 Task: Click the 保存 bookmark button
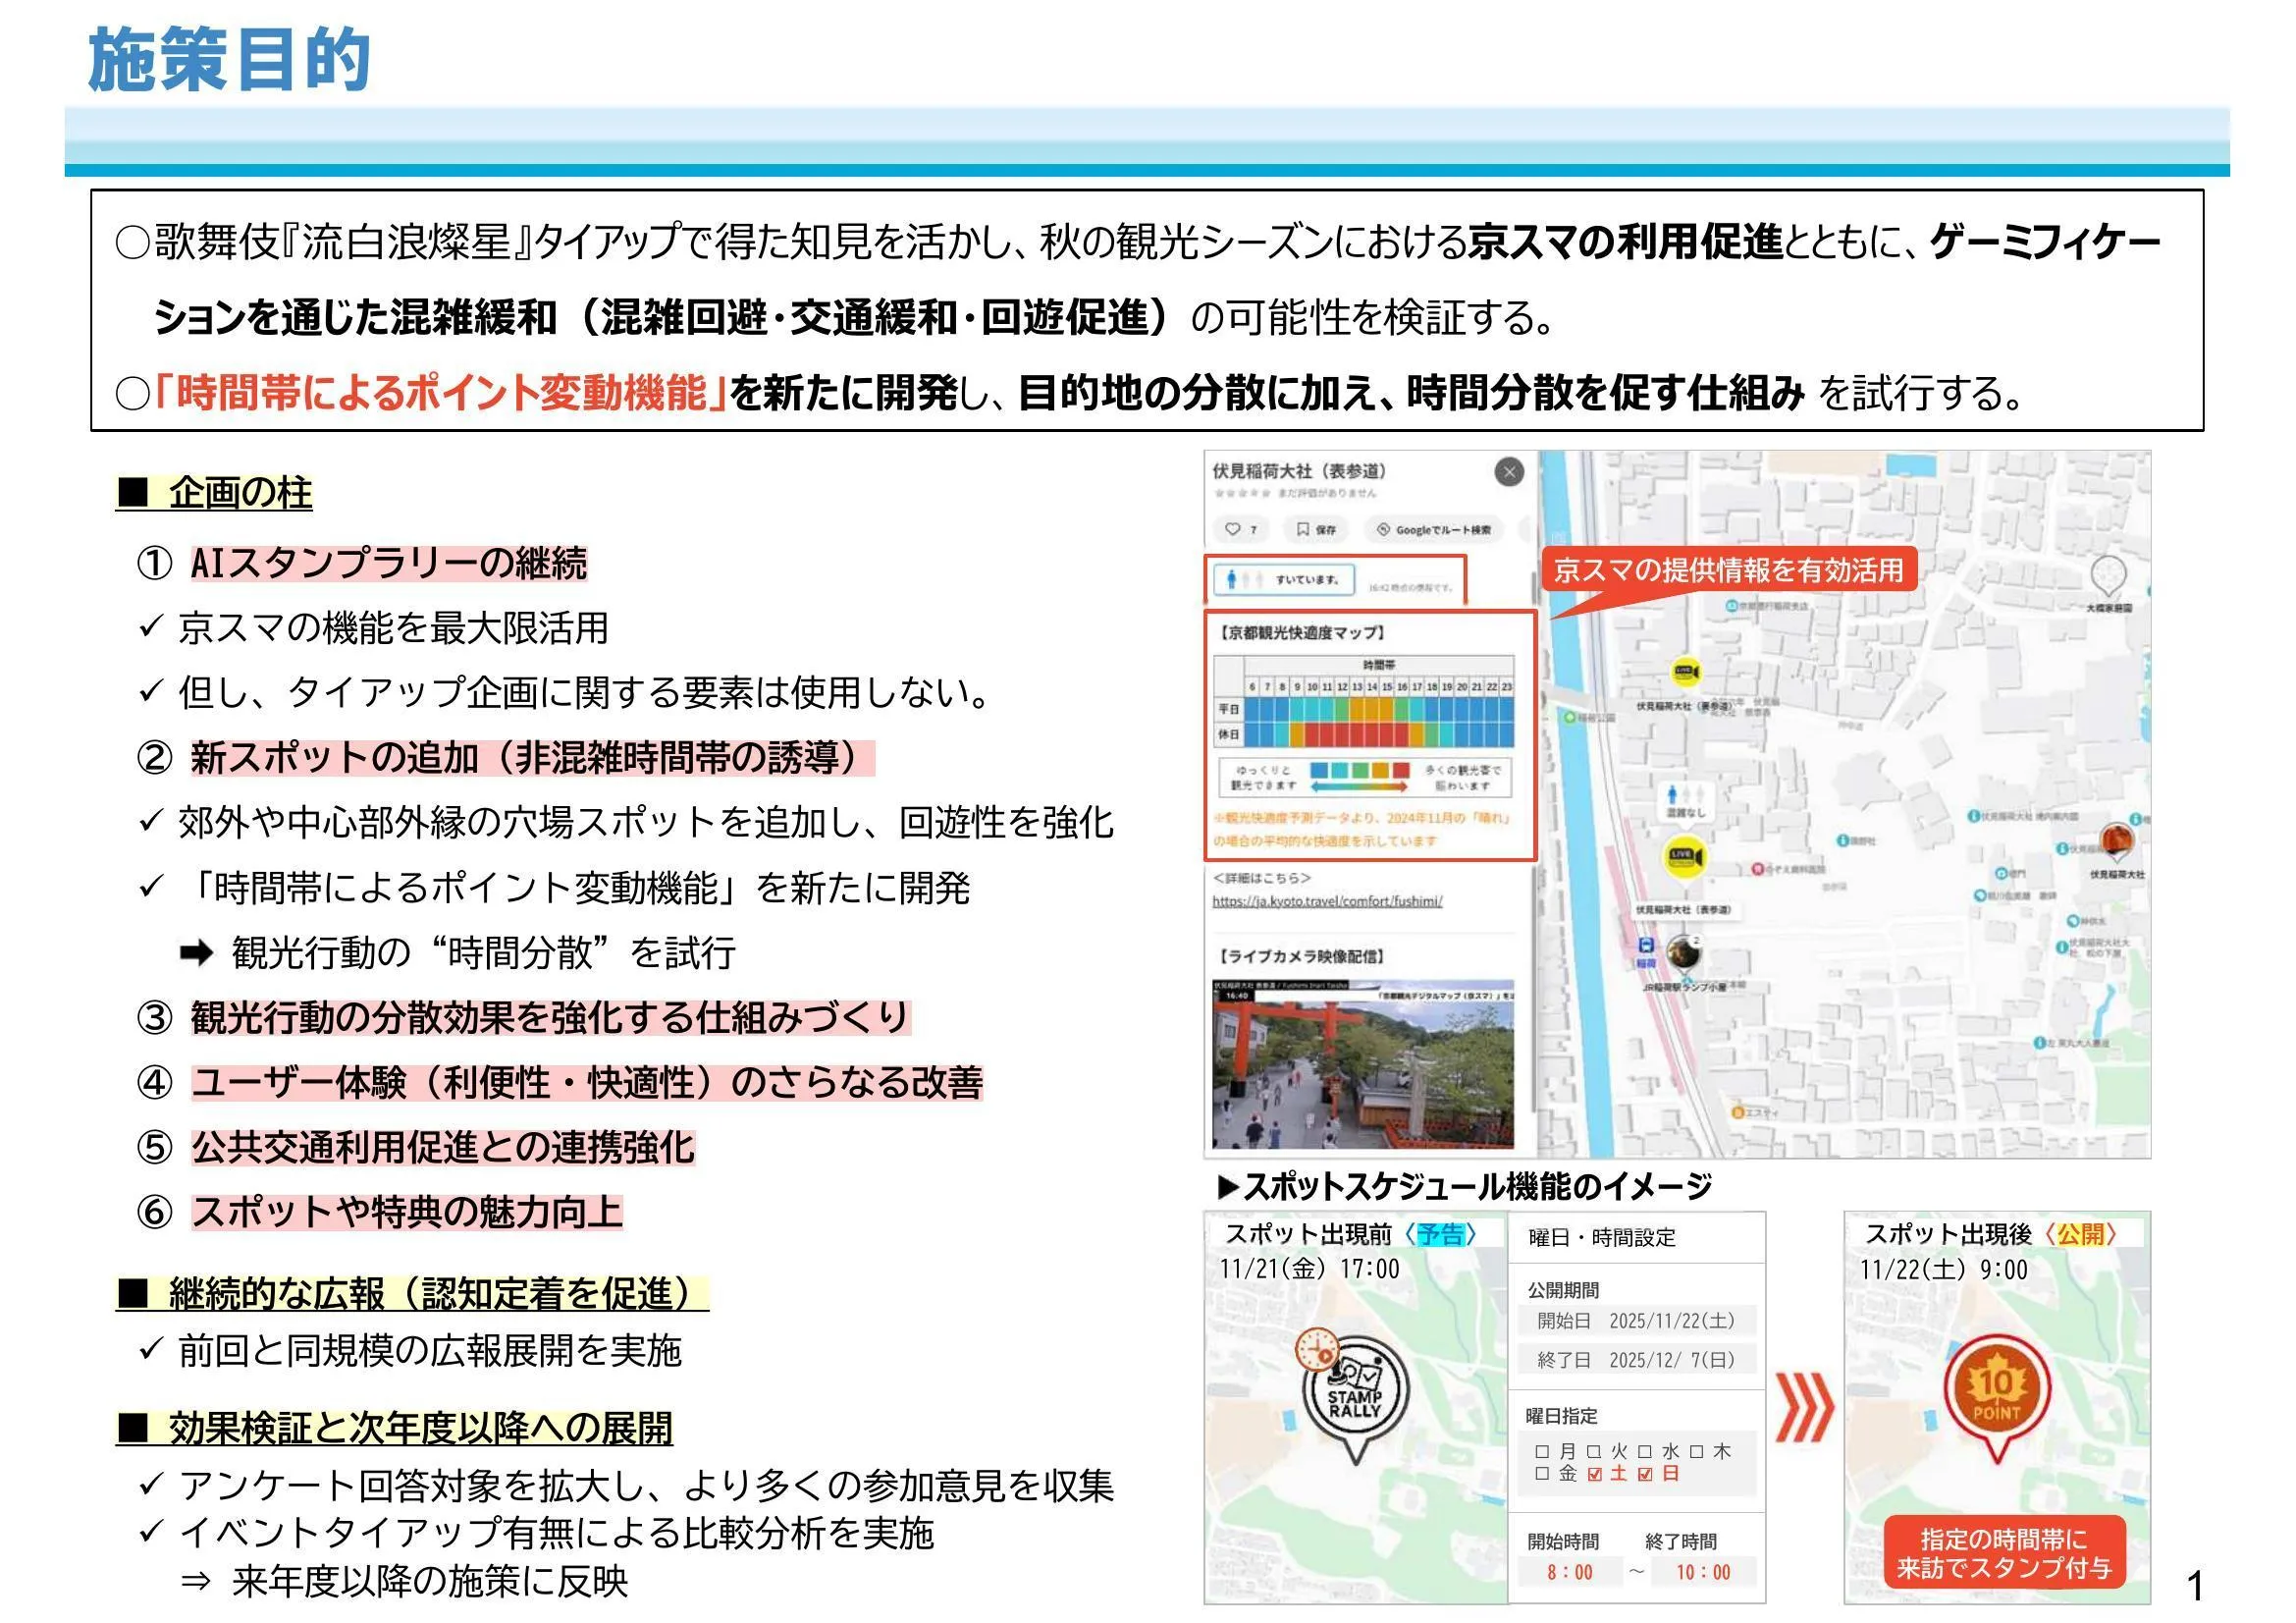[1315, 529]
